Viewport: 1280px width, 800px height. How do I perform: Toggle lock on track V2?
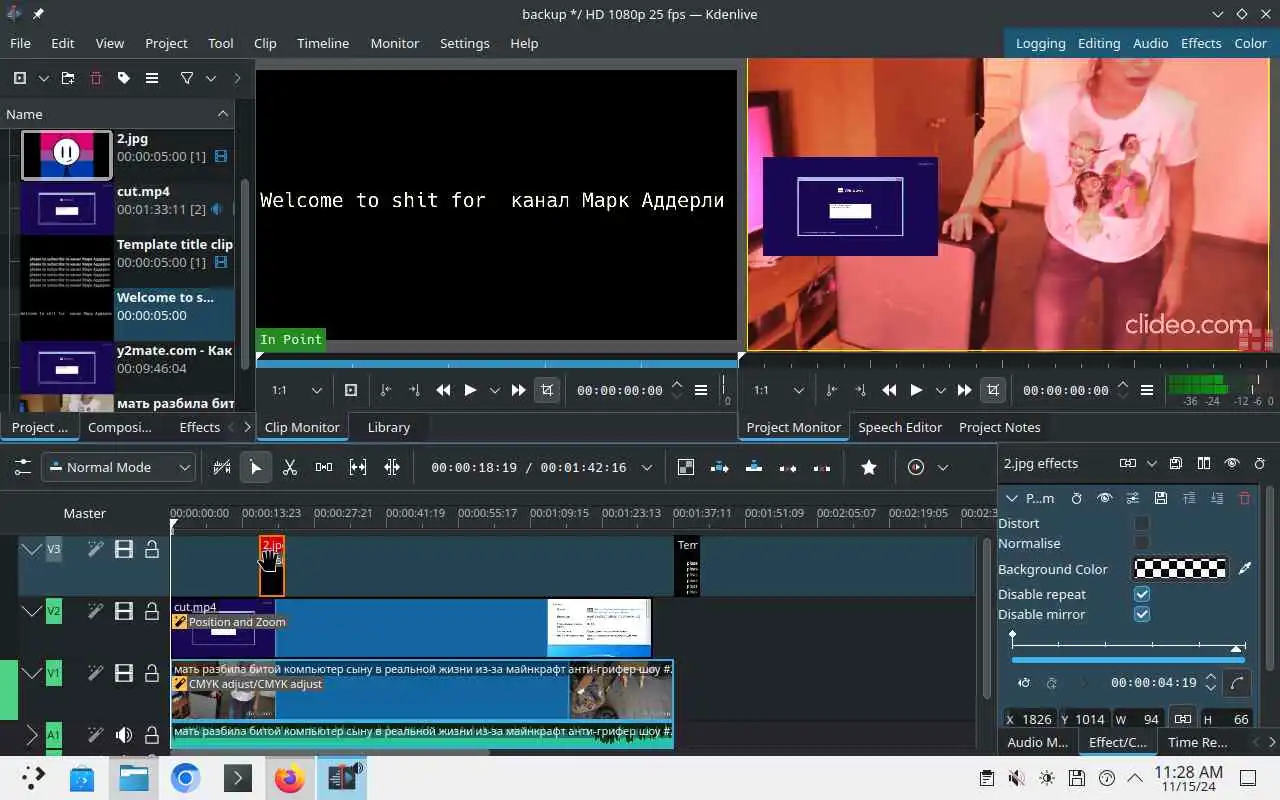[x=152, y=611]
